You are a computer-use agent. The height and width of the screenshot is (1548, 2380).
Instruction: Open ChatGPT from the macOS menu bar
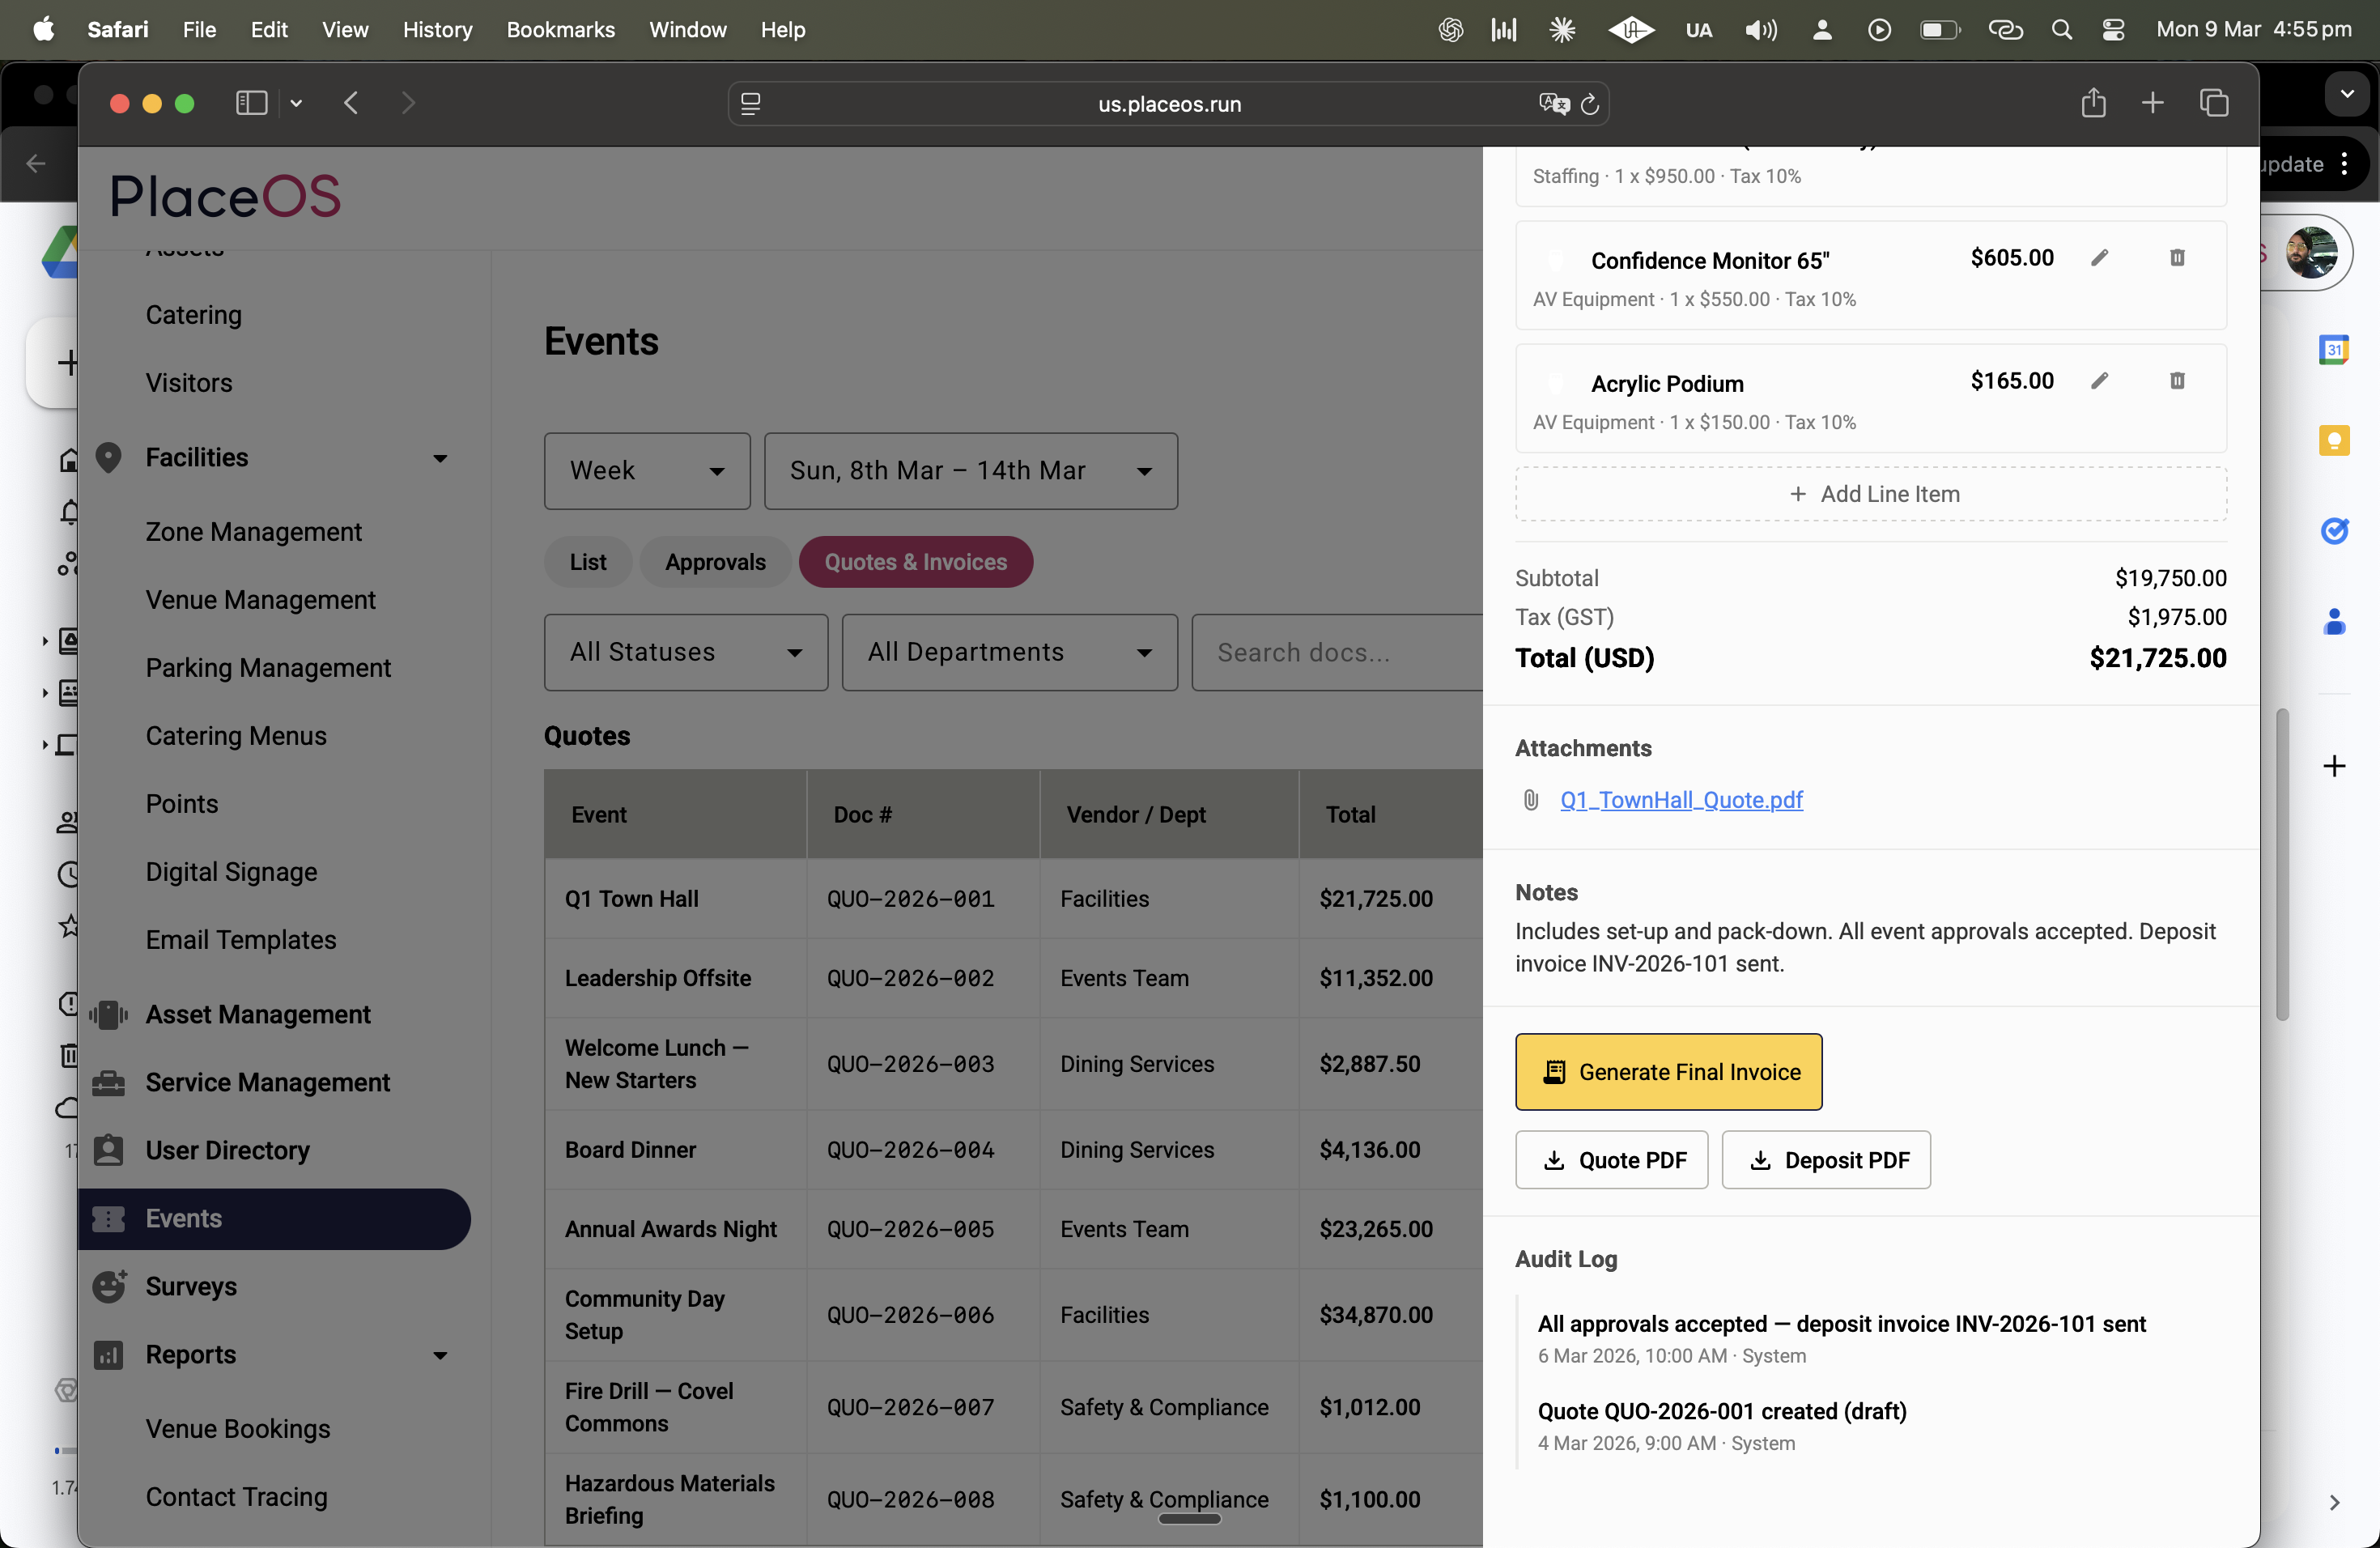pyautogui.click(x=1449, y=29)
